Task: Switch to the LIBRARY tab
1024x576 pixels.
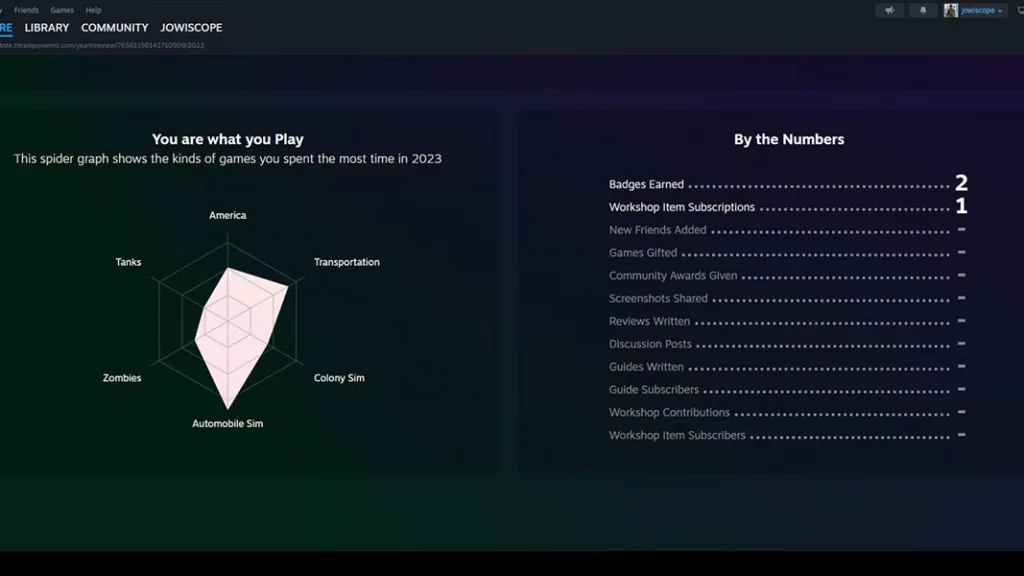Action: coord(46,27)
